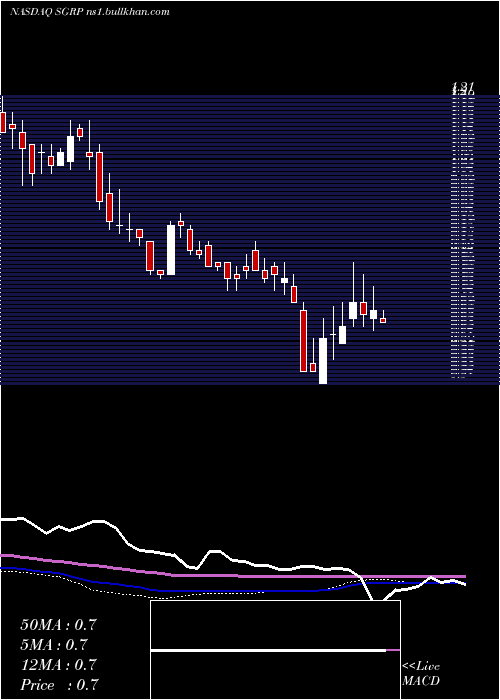Click the Price : 0.7 value
The image size is (500, 700).
(59, 685)
